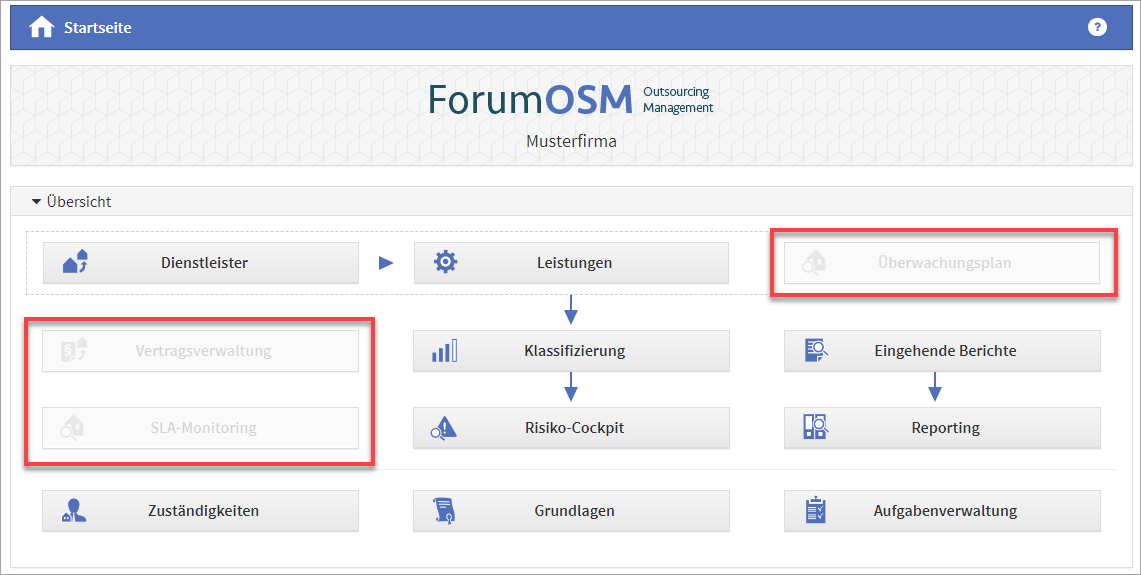Click the scroll icon on Grundlagen
Screen dimensions: 1141x575
click(444, 510)
